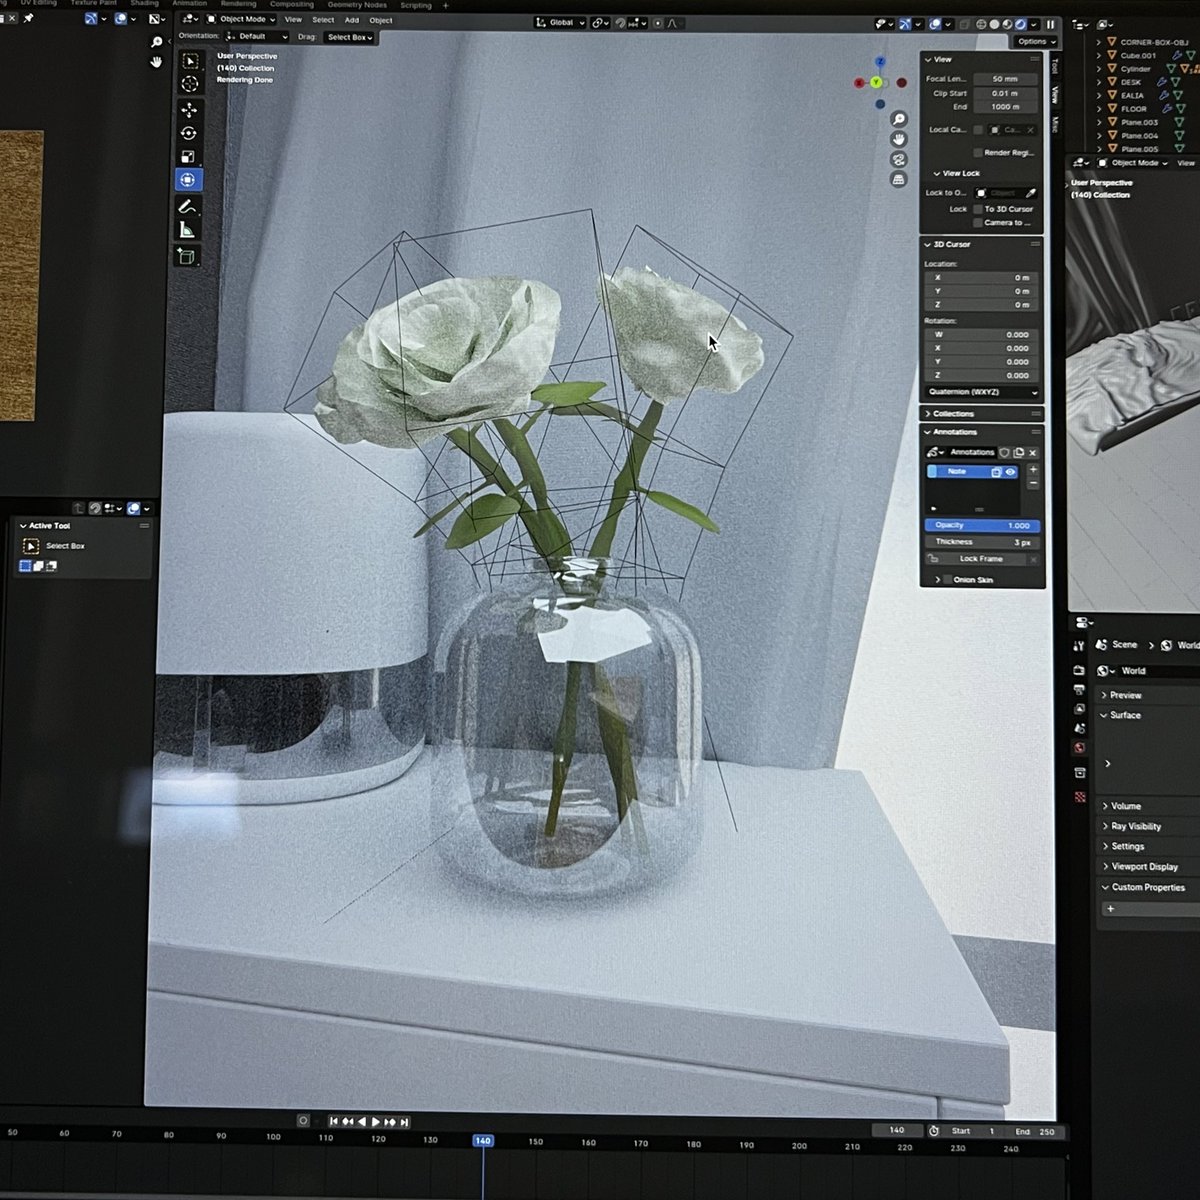Select the Measure tool
The height and width of the screenshot is (1200, 1200).
coord(187,230)
